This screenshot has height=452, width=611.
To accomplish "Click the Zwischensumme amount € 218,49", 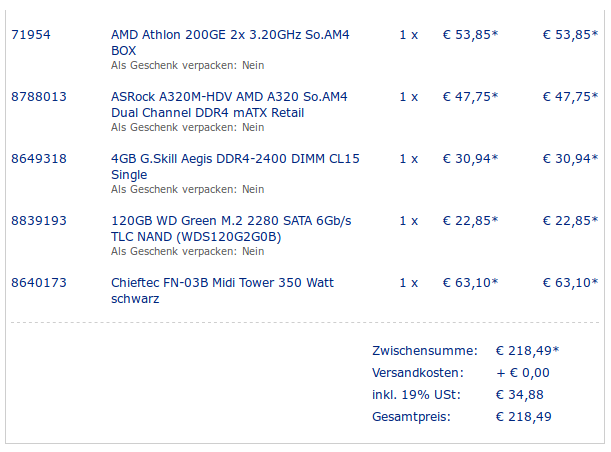I will [527, 351].
